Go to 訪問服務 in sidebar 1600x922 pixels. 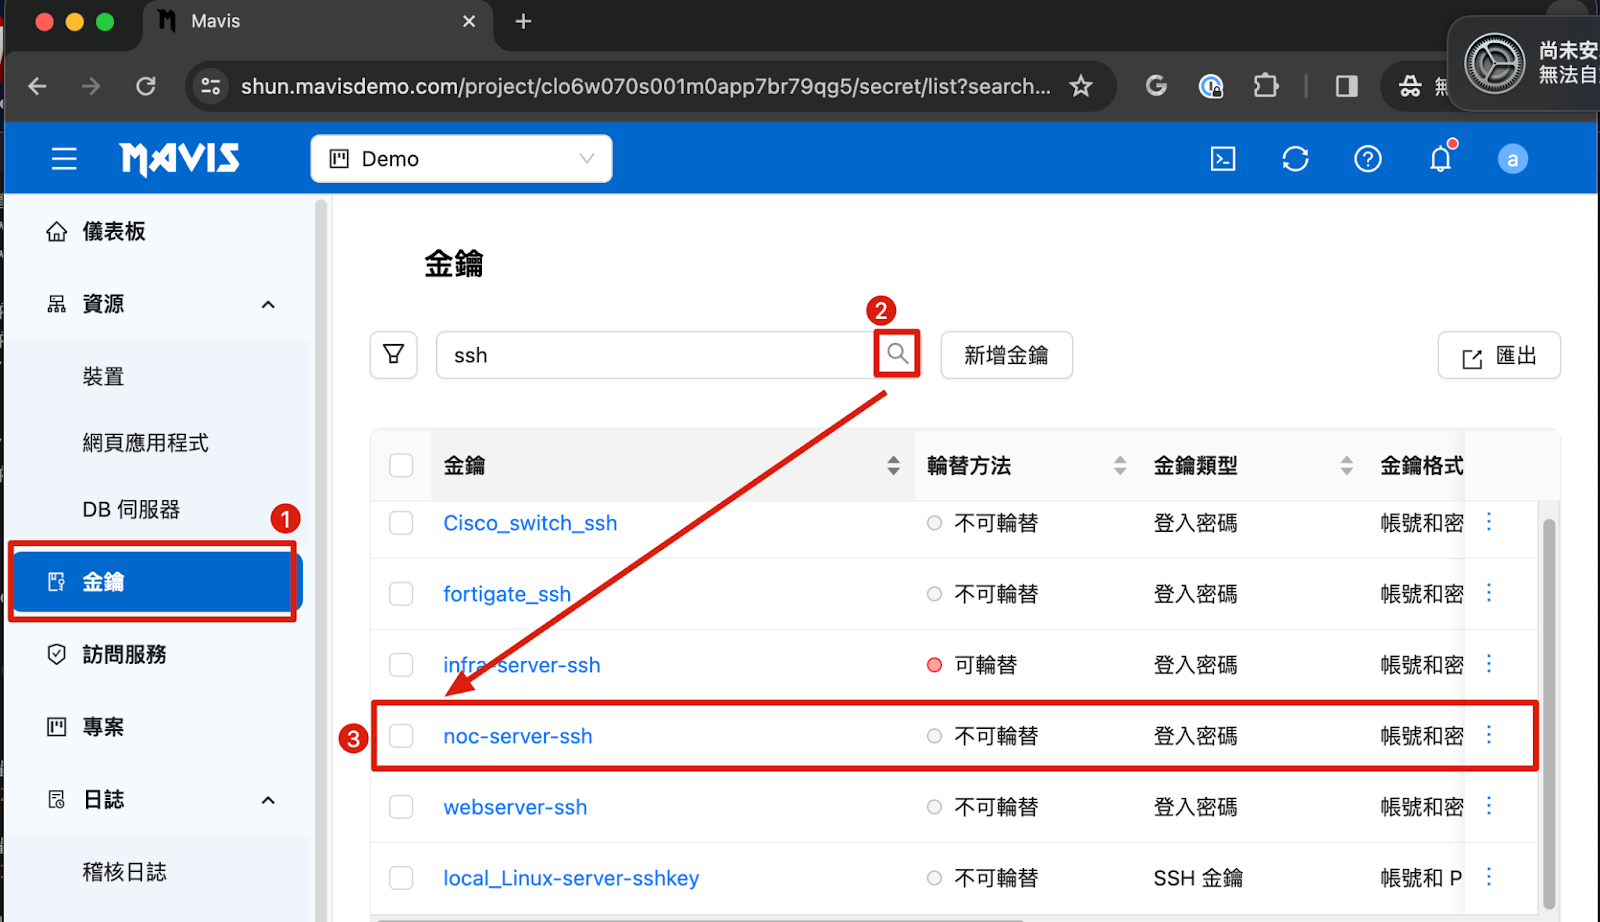click(124, 655)
